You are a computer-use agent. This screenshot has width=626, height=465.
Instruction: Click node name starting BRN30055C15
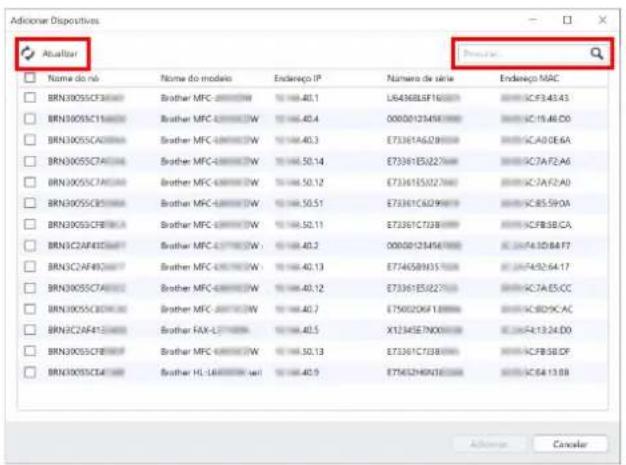tap(87, 119)
